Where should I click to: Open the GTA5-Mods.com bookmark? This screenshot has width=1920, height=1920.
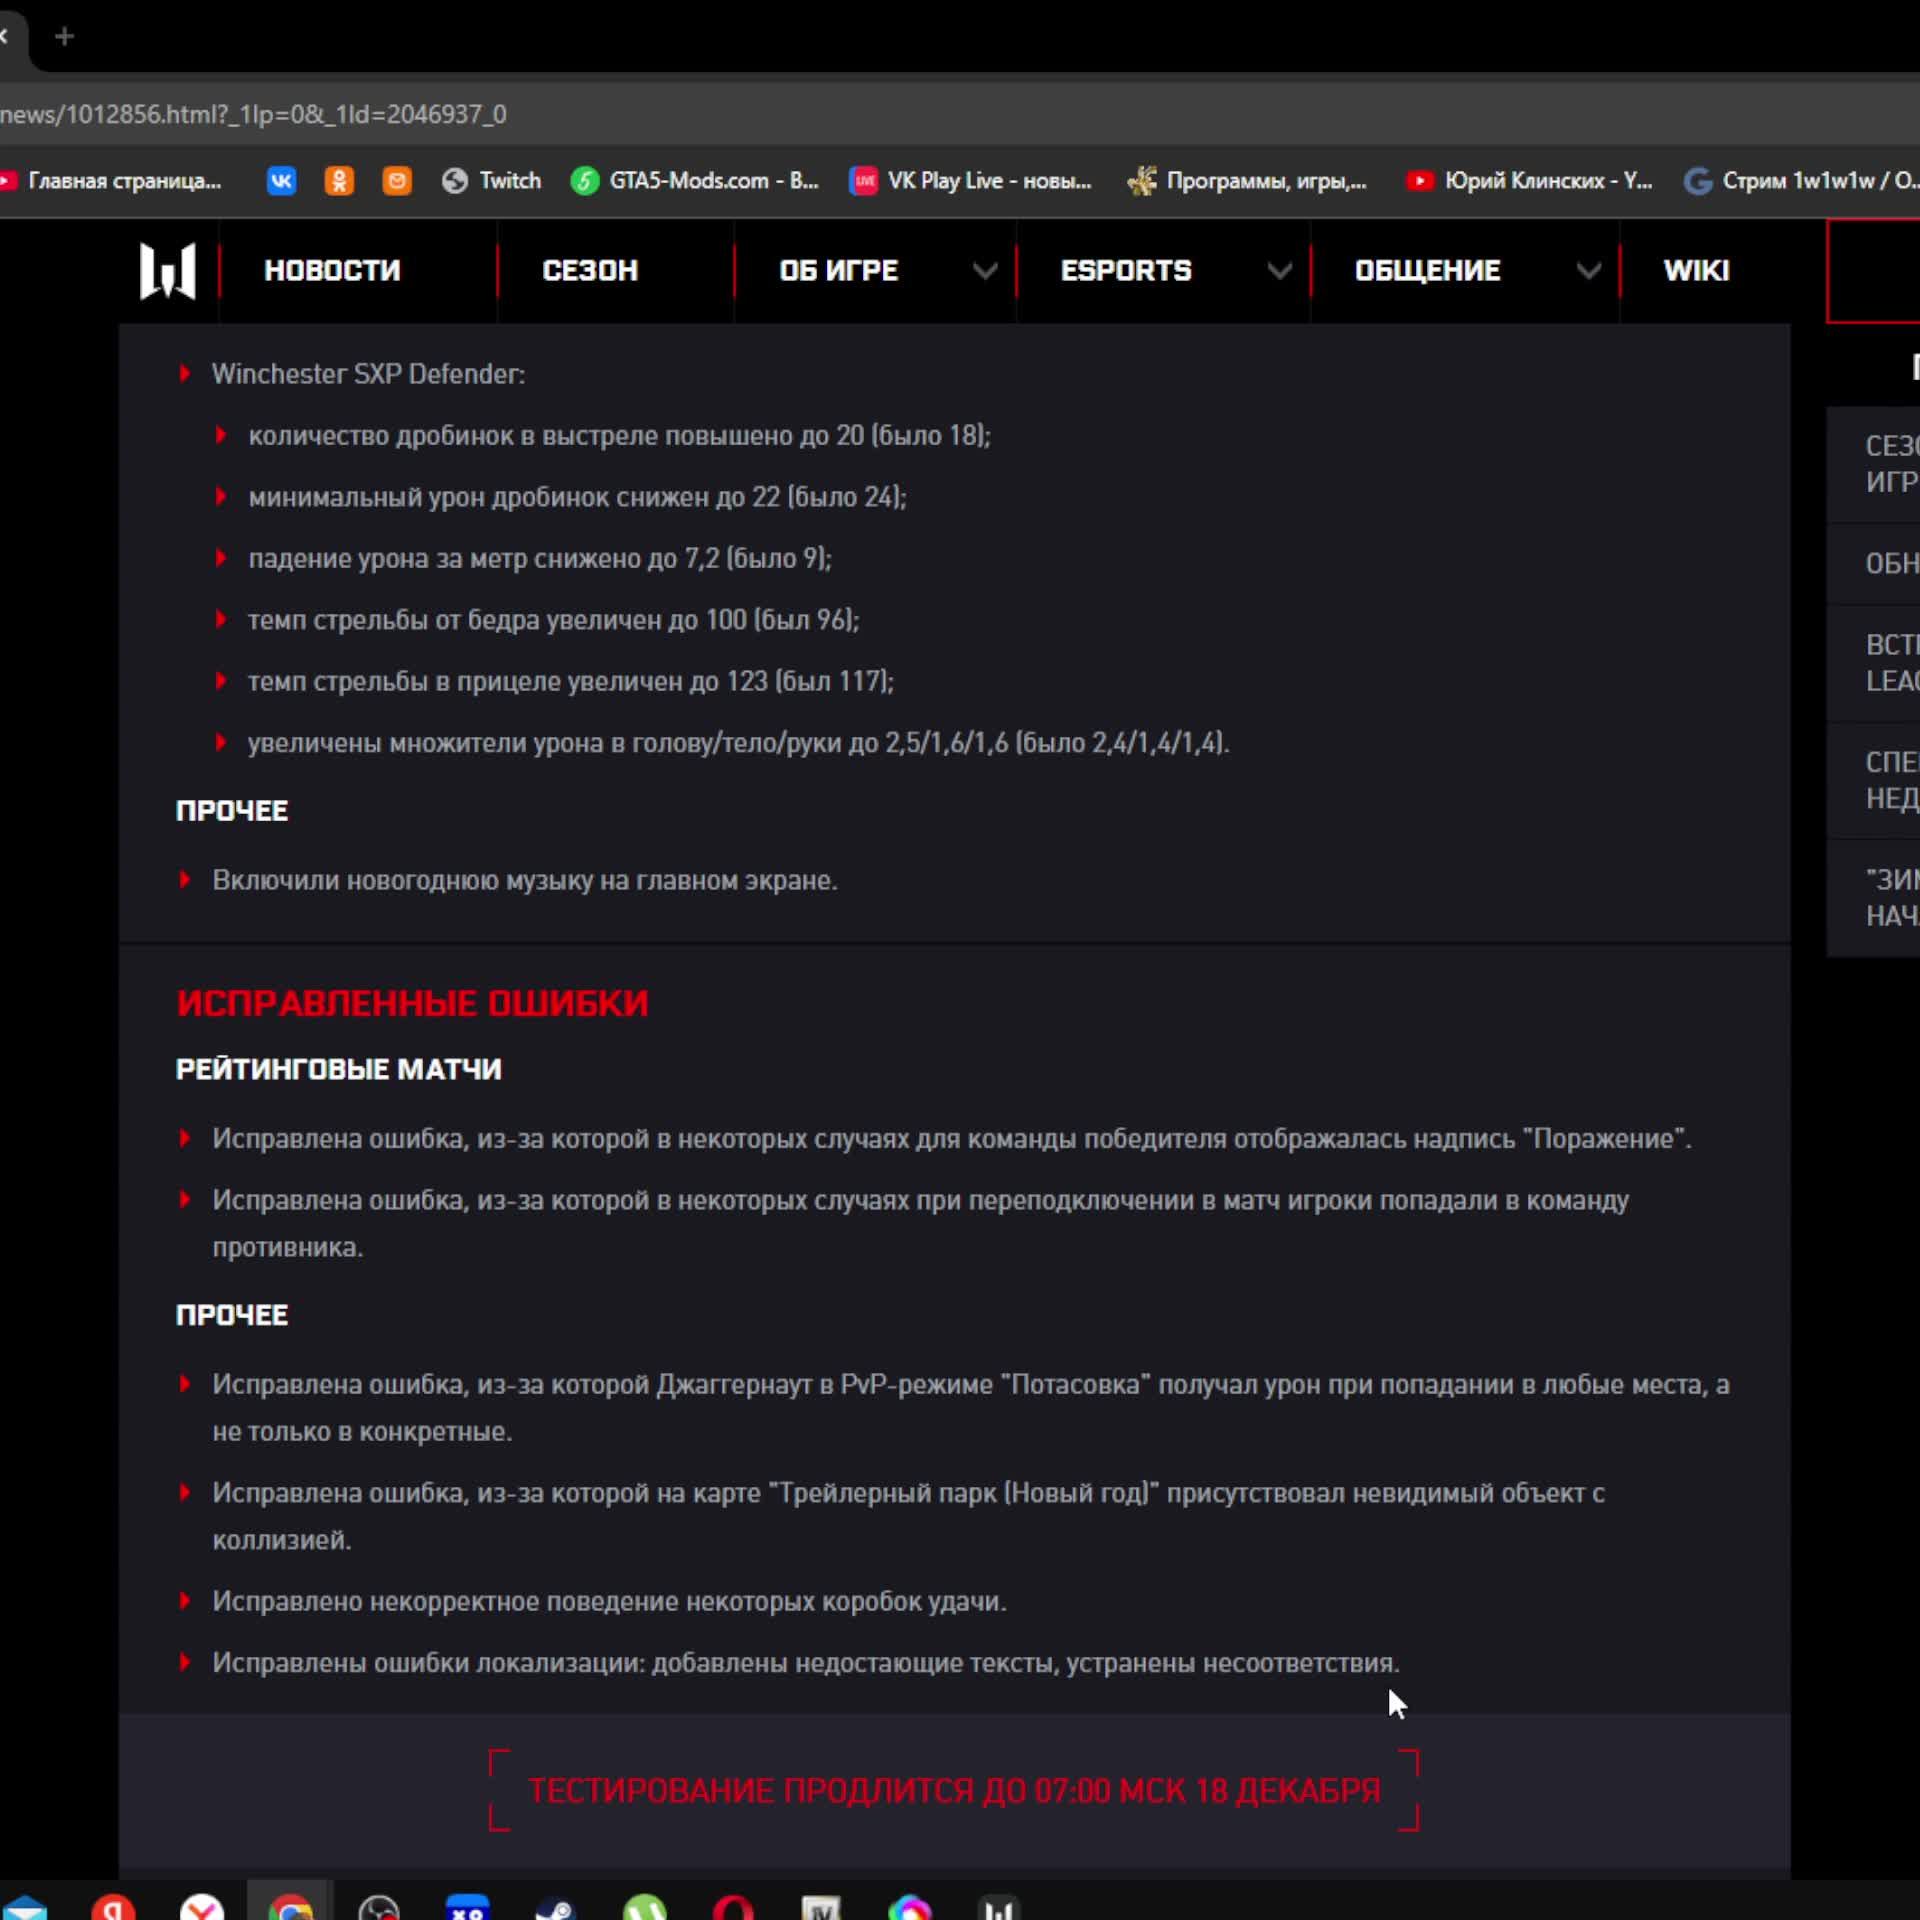695,181
